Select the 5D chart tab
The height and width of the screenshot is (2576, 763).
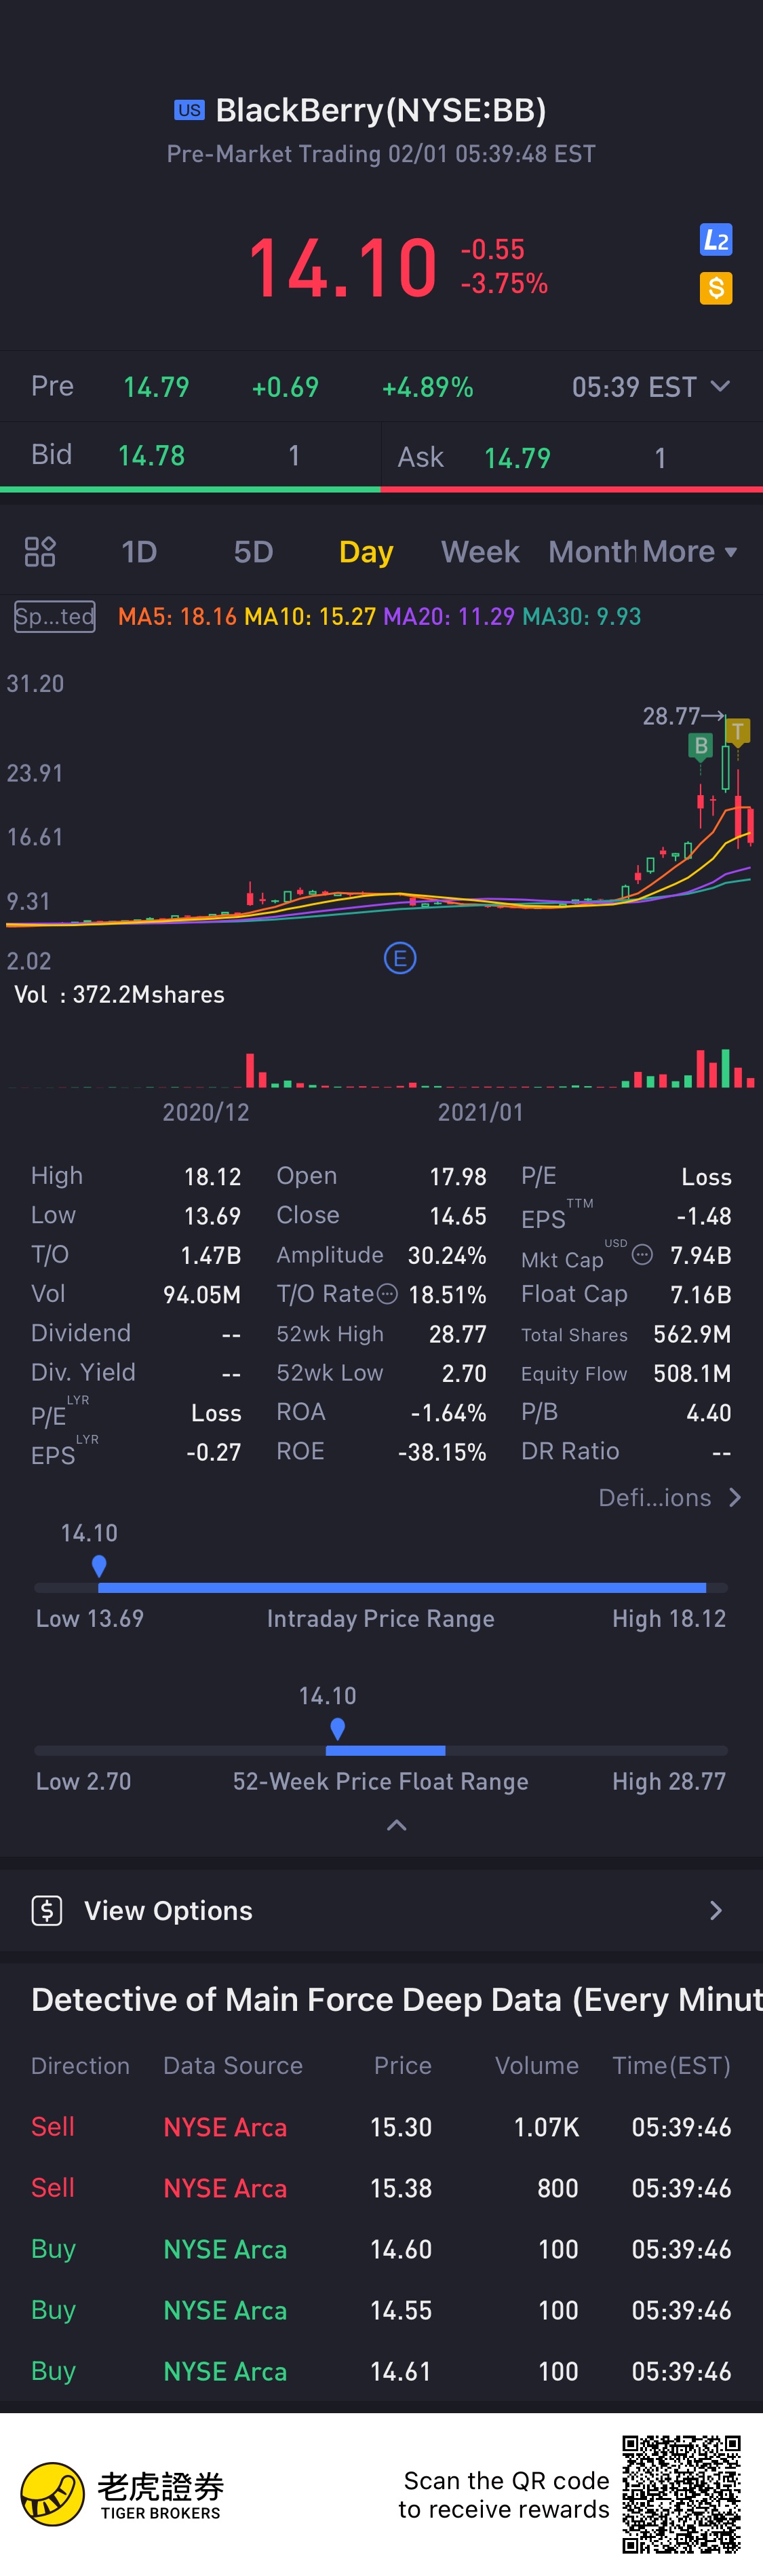[253, 552]
